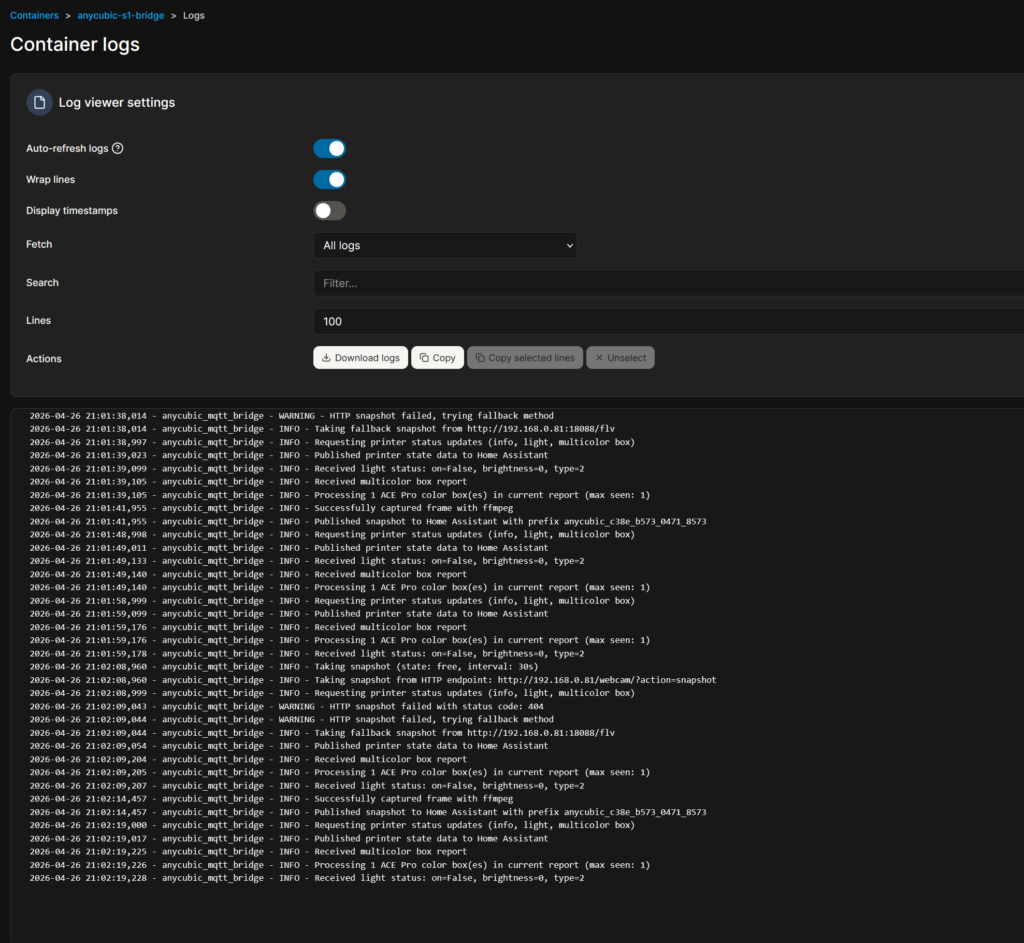
Task: Select the log line mentioning interval: 30s
Action: (300, 666)
